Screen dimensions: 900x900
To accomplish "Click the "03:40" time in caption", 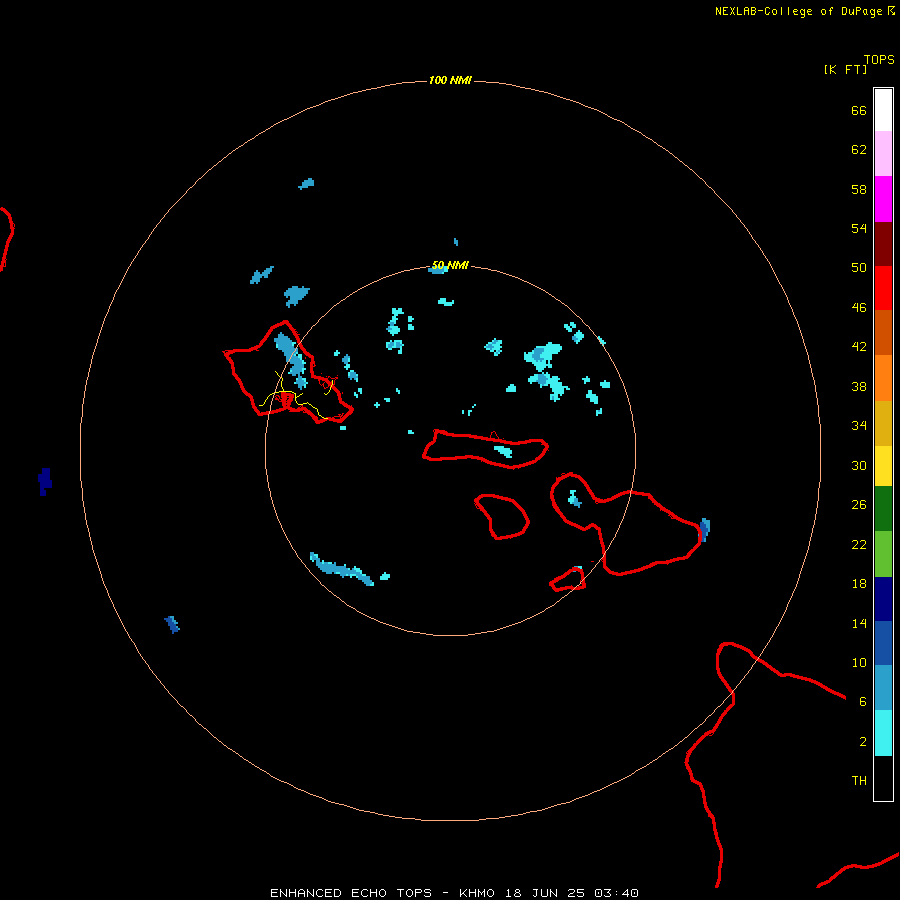I will pyautogui.click(x=616, y=893).
